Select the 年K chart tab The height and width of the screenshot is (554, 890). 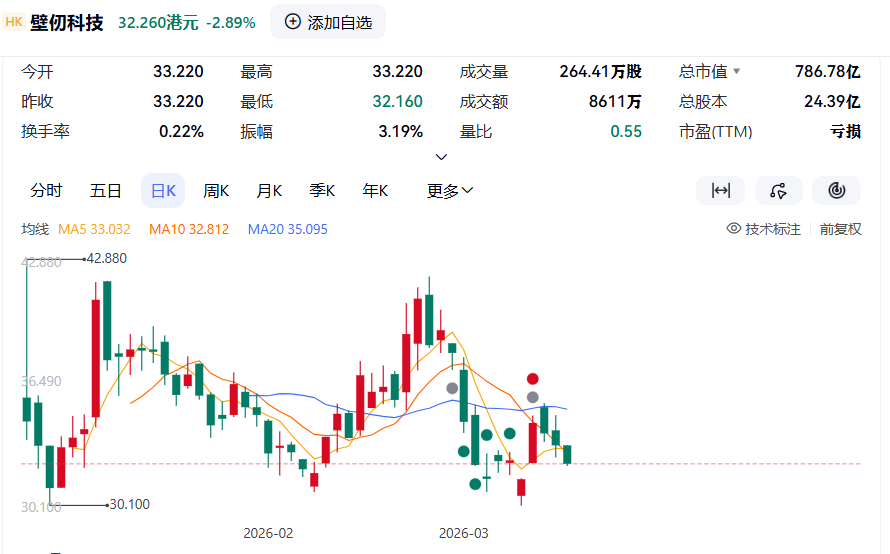click(x=375, y=191)
